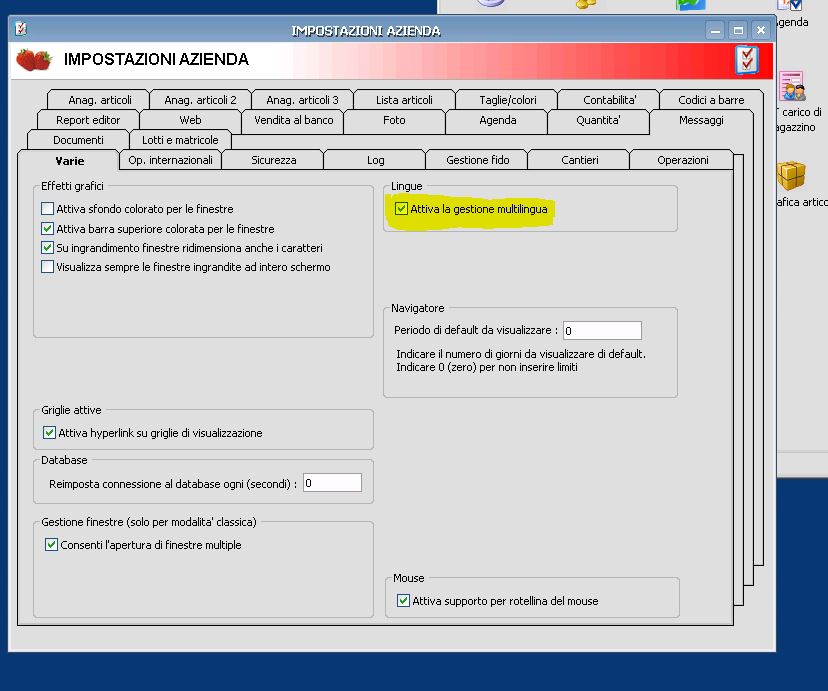Switch to Vendita al banco tab

coord(294,120)
